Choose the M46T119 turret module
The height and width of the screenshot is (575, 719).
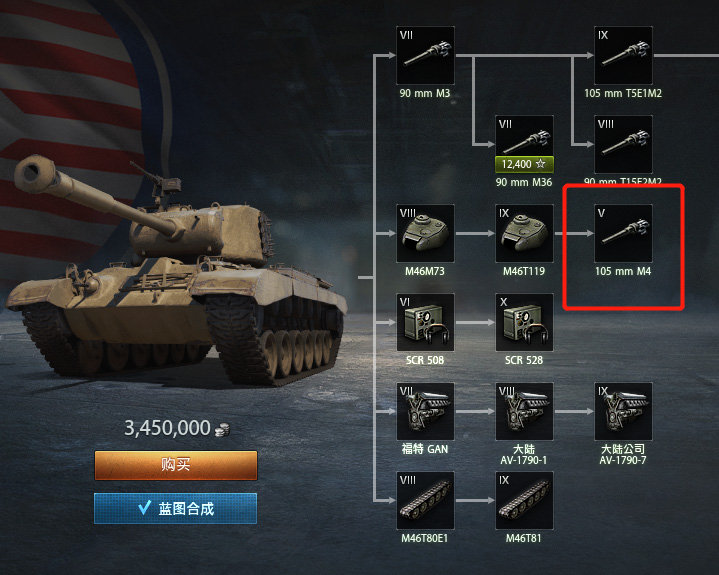click(x=524, y=233)
